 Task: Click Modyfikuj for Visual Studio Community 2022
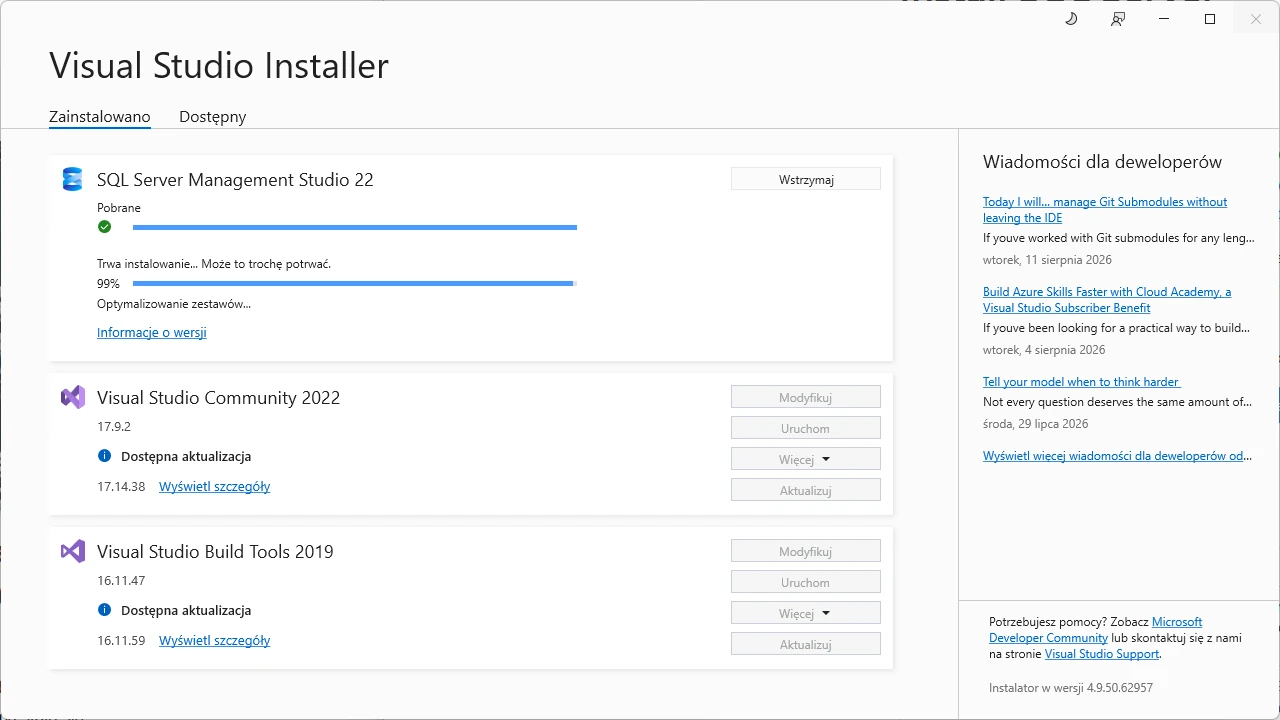pyautogui.click(x=806, y=397)
